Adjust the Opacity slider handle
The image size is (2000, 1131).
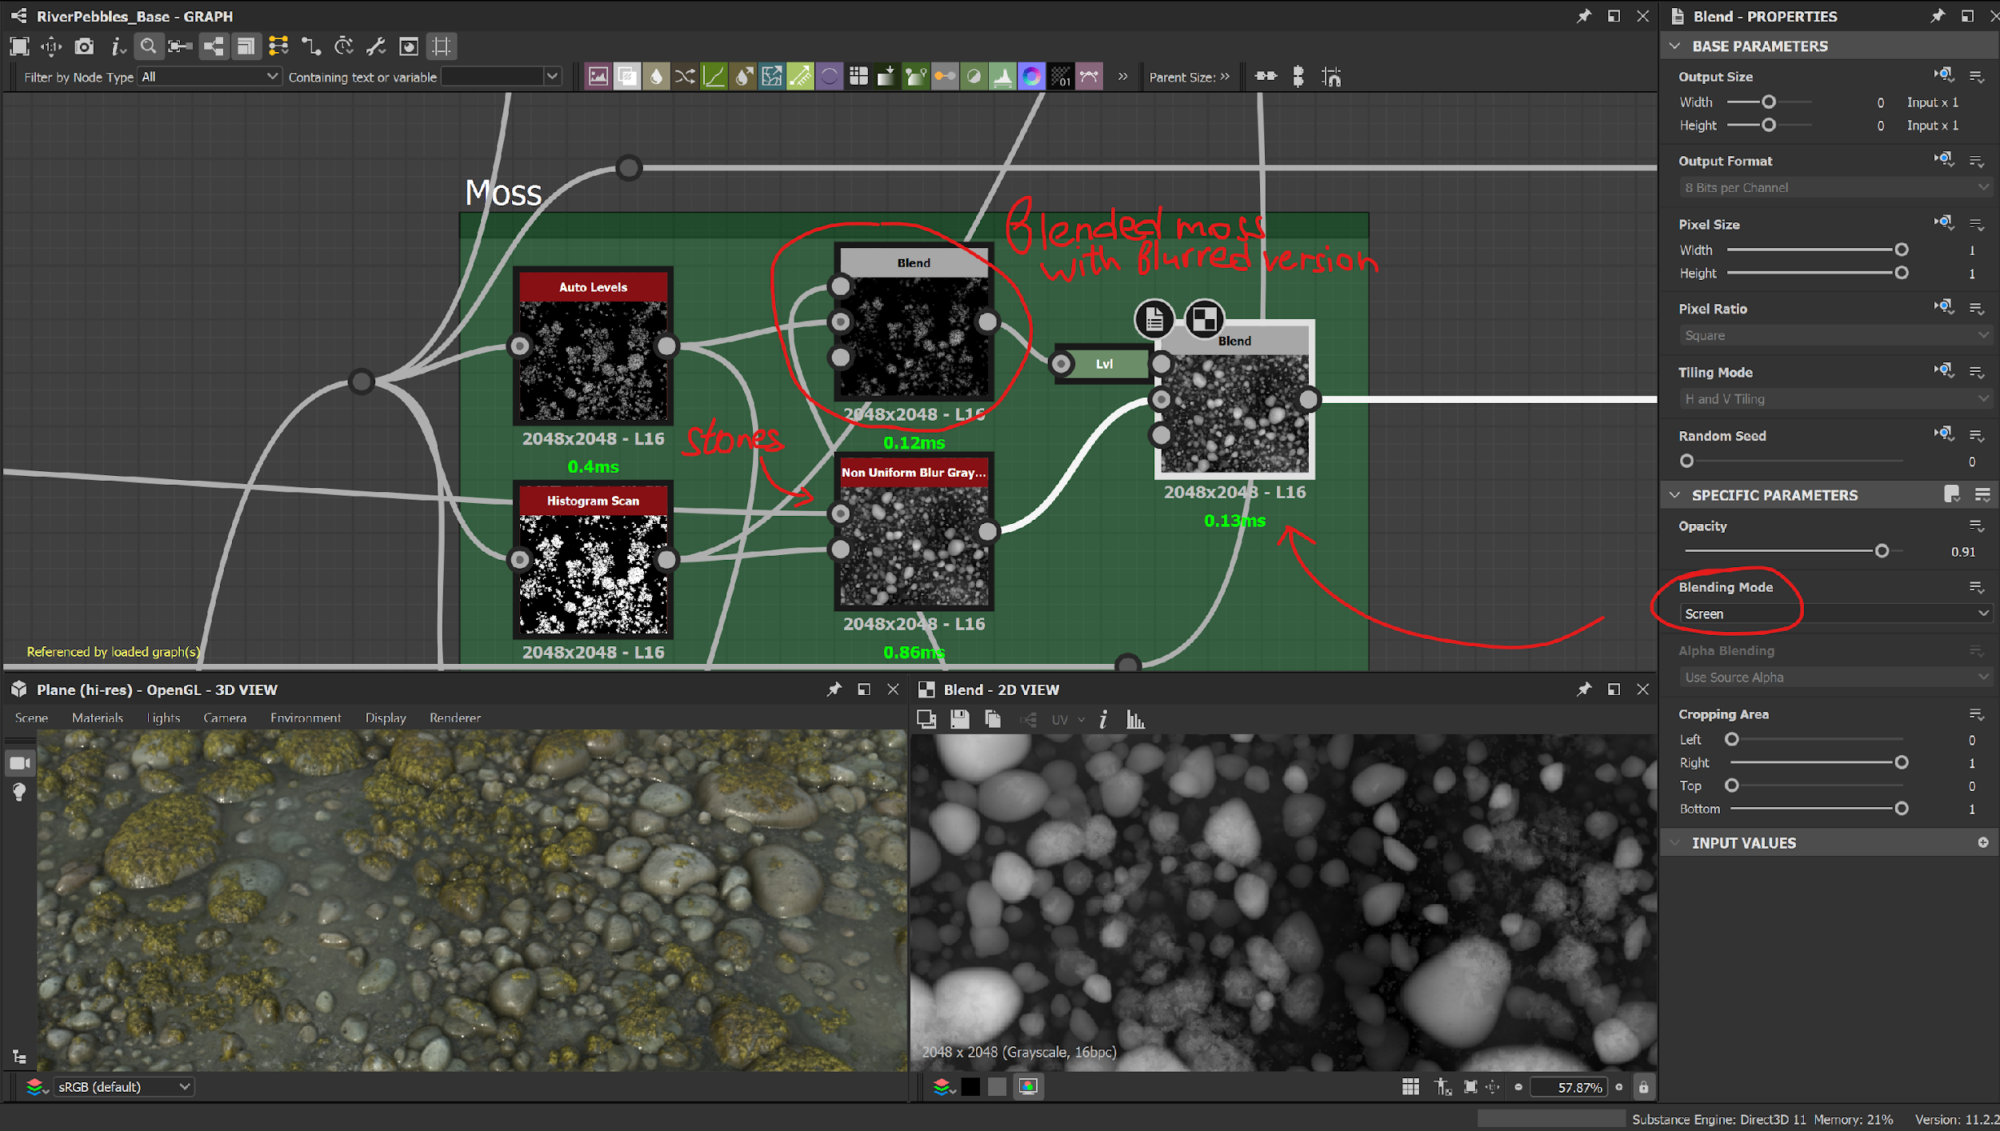point(1881,551)
